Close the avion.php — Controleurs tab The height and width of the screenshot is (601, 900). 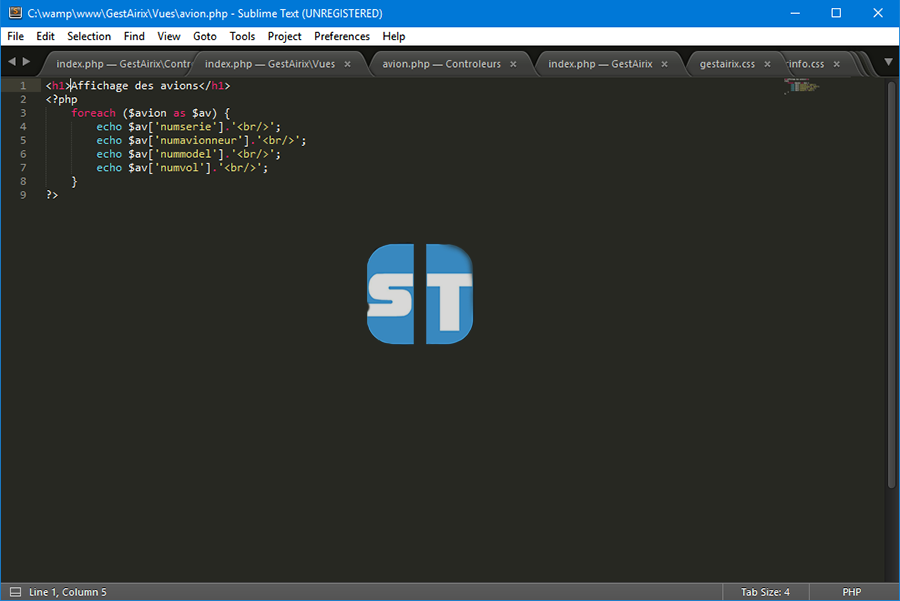(513, 64)
